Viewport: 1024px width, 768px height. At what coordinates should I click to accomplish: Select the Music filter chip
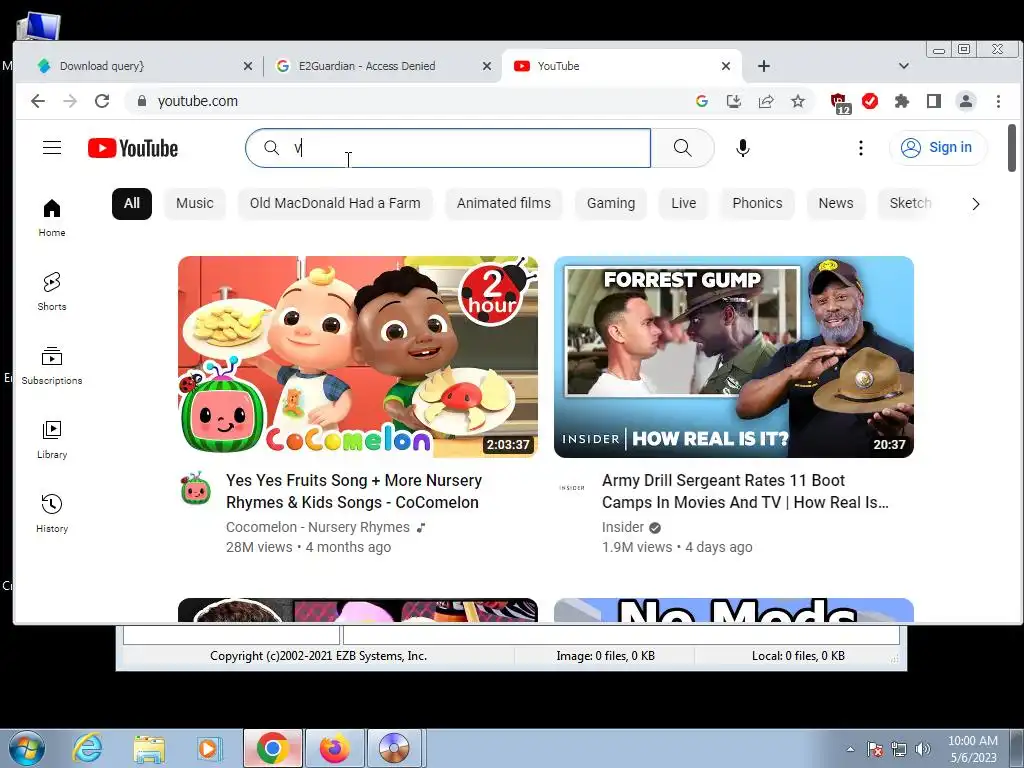tap(195, 203)
